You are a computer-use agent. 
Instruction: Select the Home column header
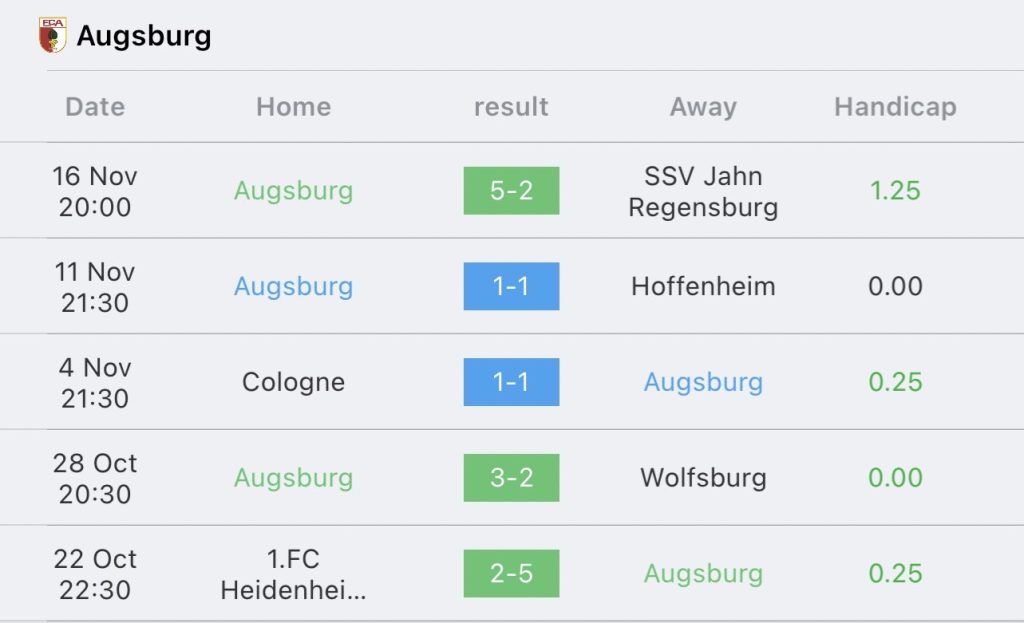(293, 106)
